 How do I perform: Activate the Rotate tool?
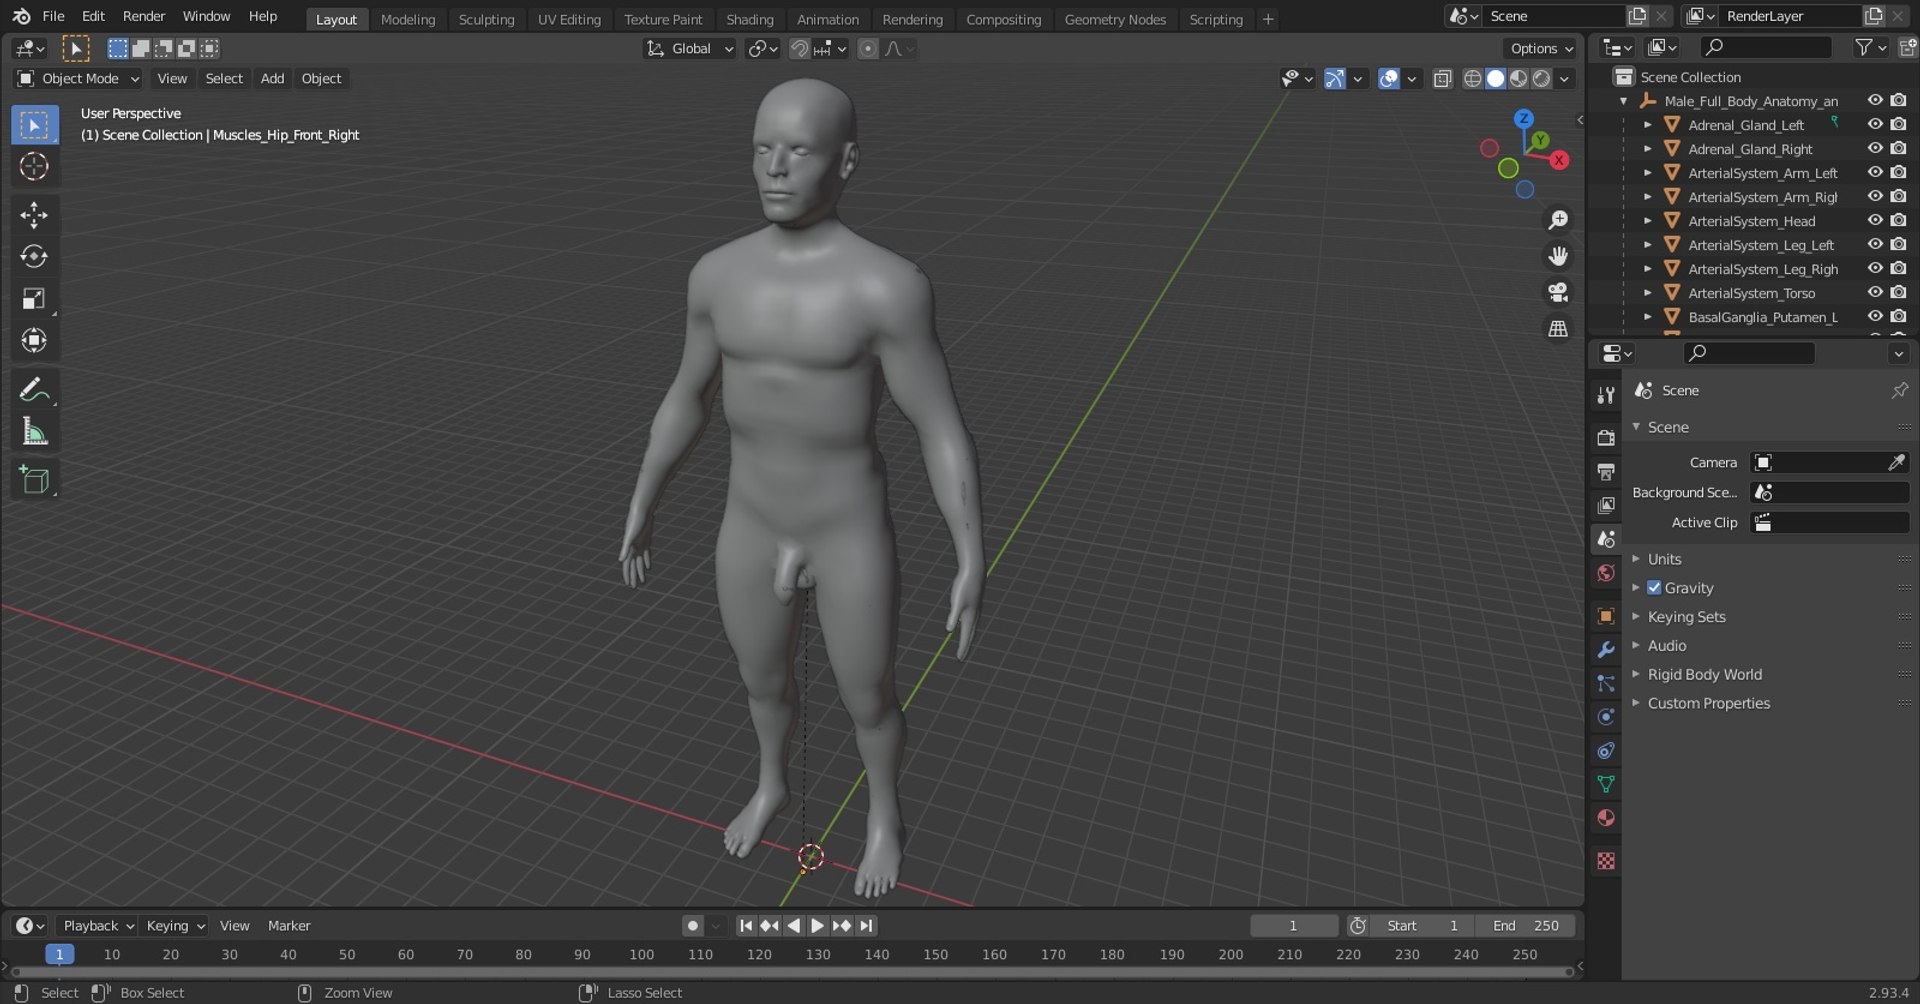(34, 257)
